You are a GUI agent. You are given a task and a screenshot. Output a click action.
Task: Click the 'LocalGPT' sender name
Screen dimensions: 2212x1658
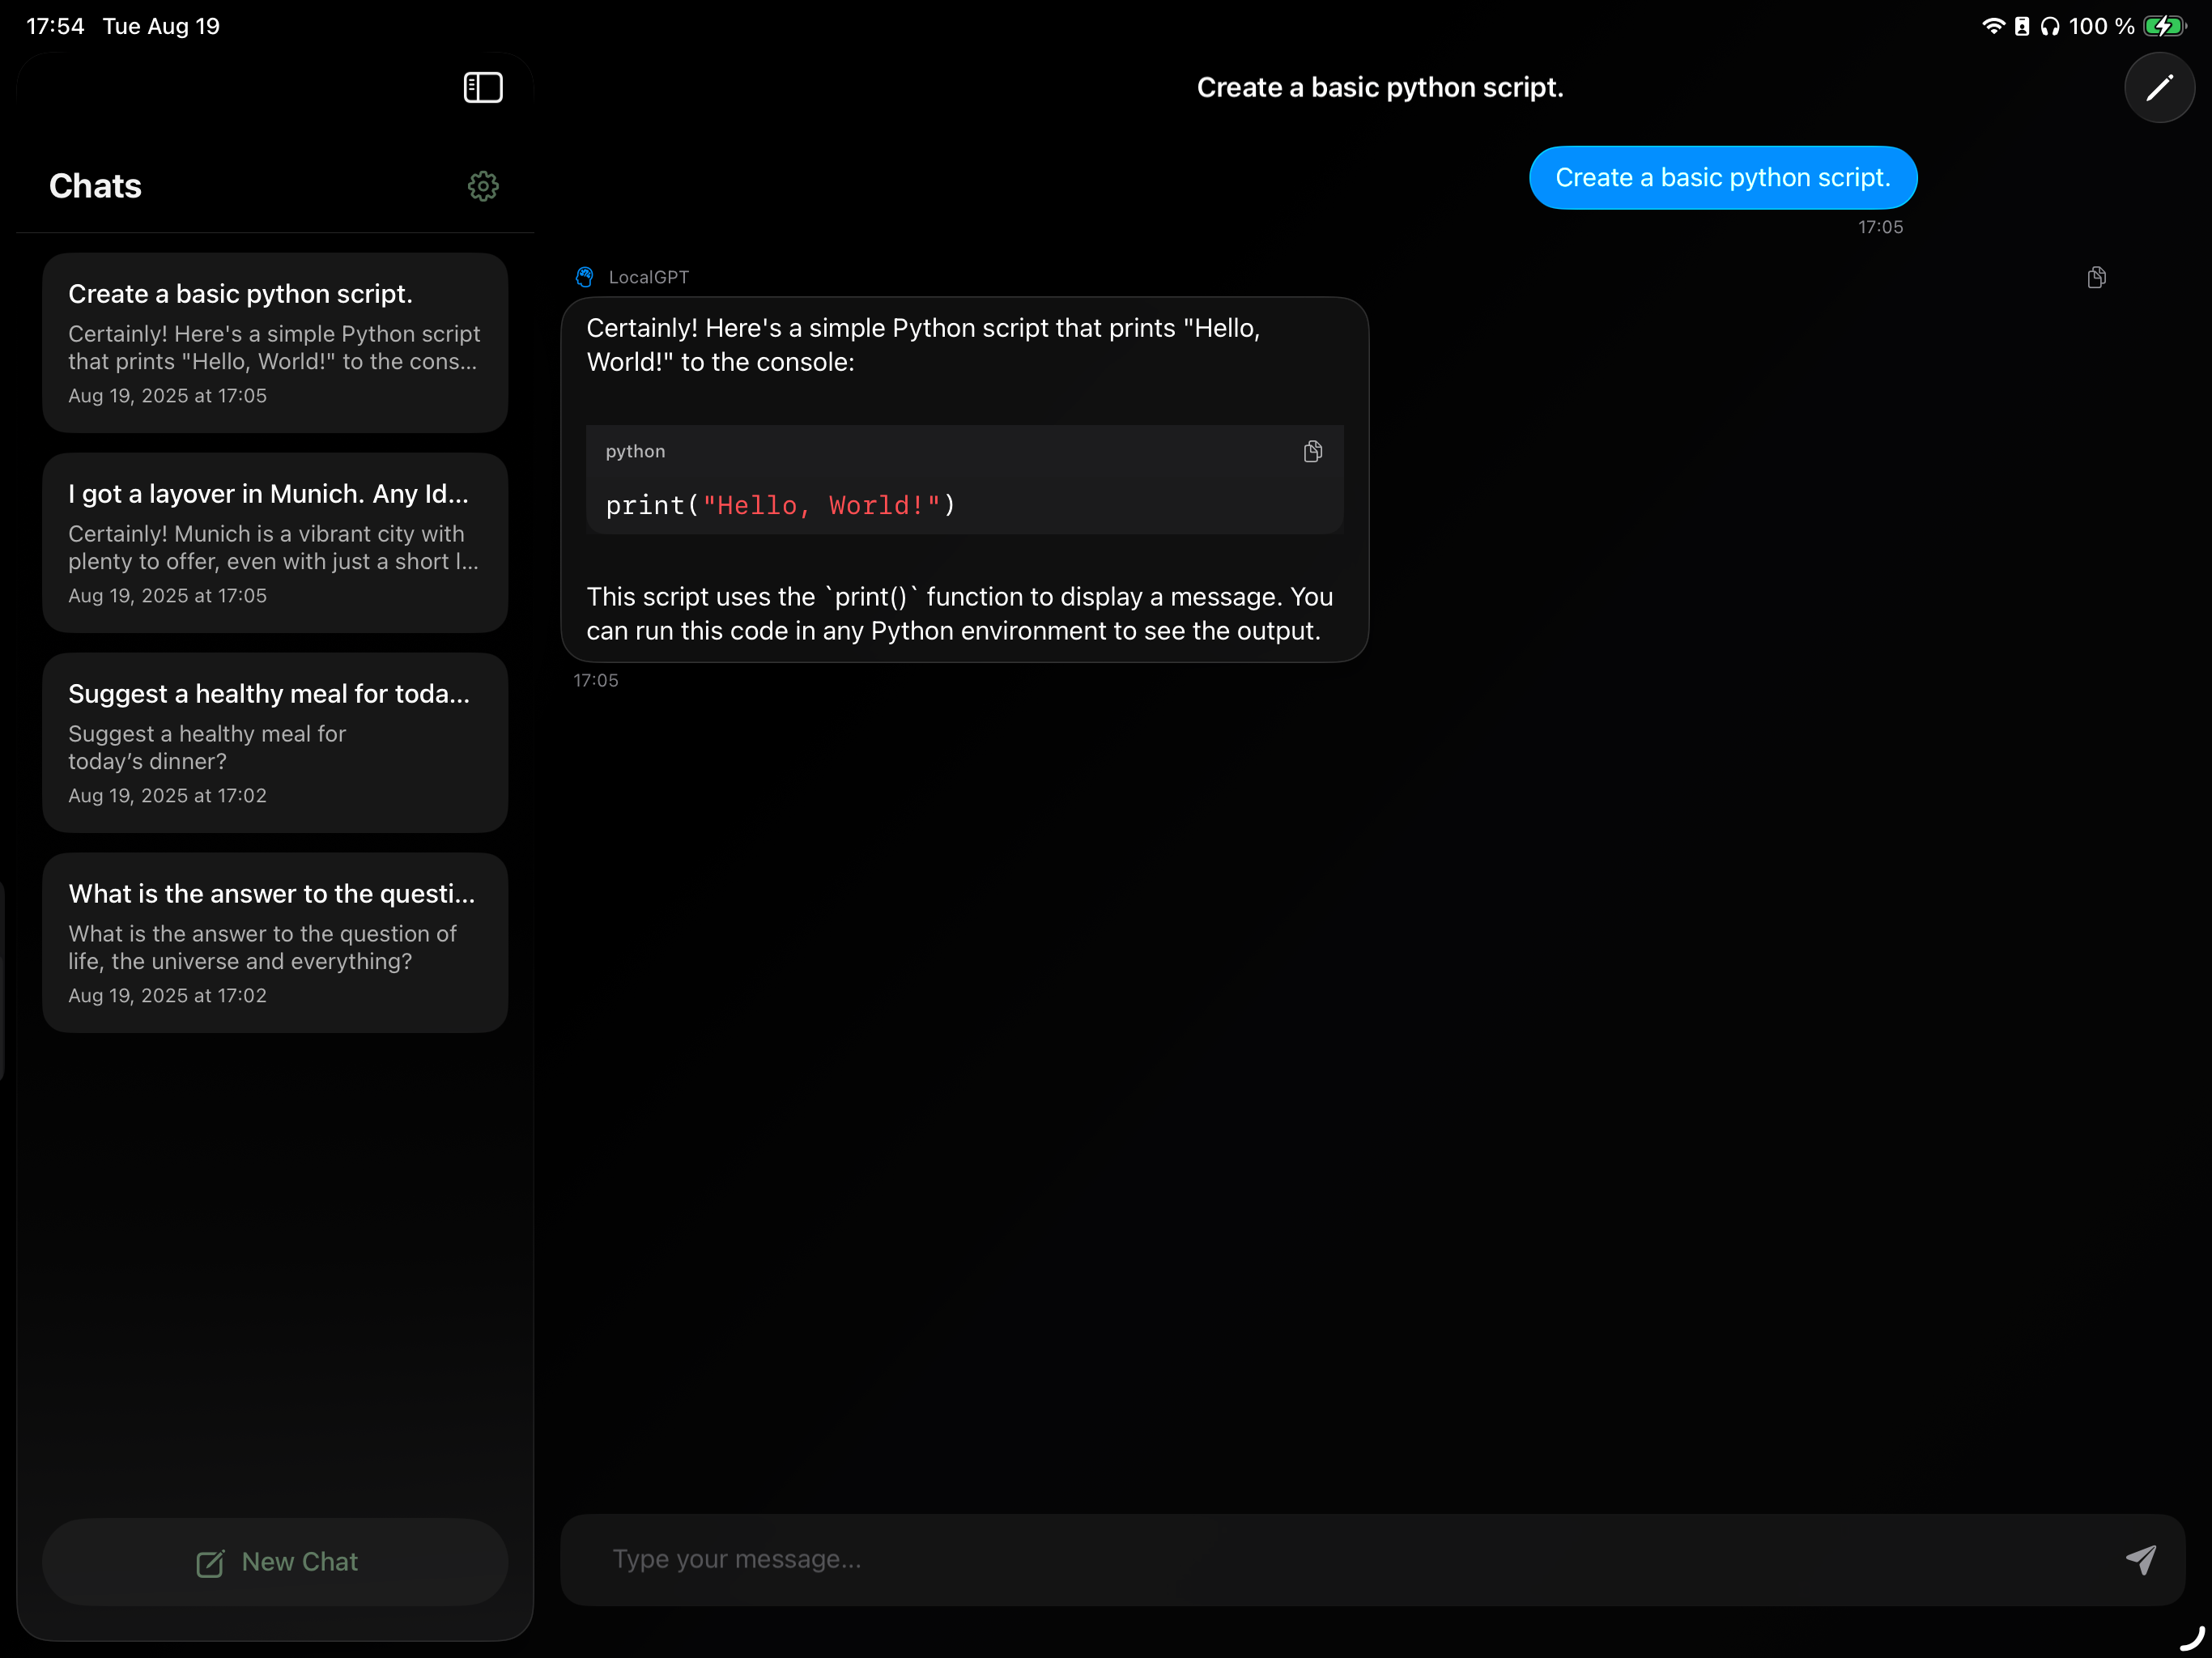pos(649,277)
